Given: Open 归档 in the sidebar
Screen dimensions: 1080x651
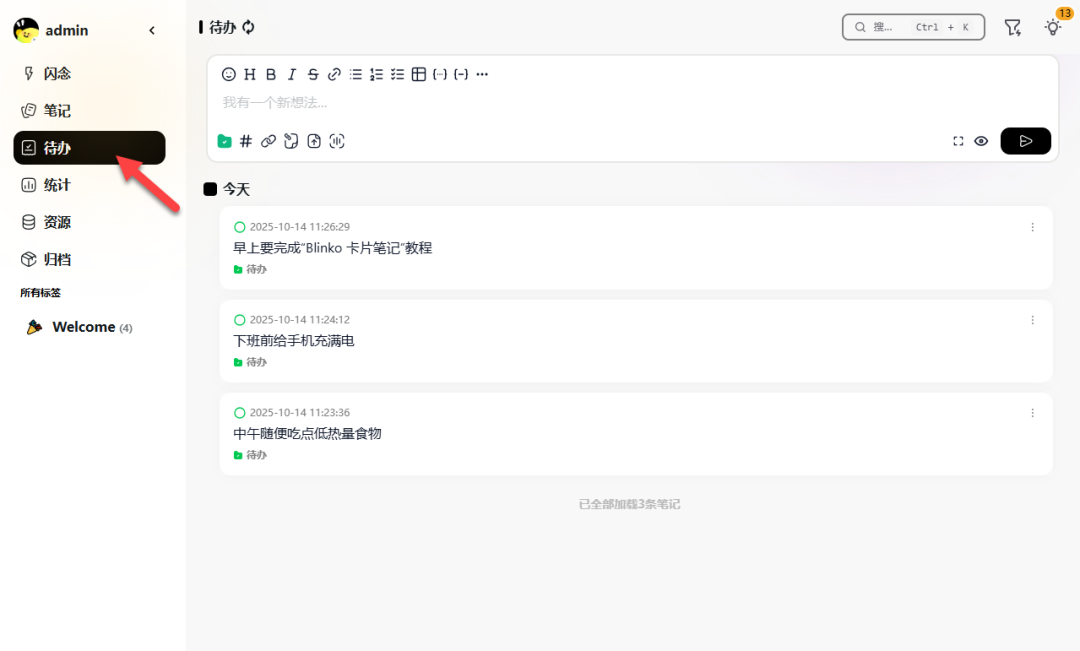Looking at the screenshot, I should coord(90,260).
